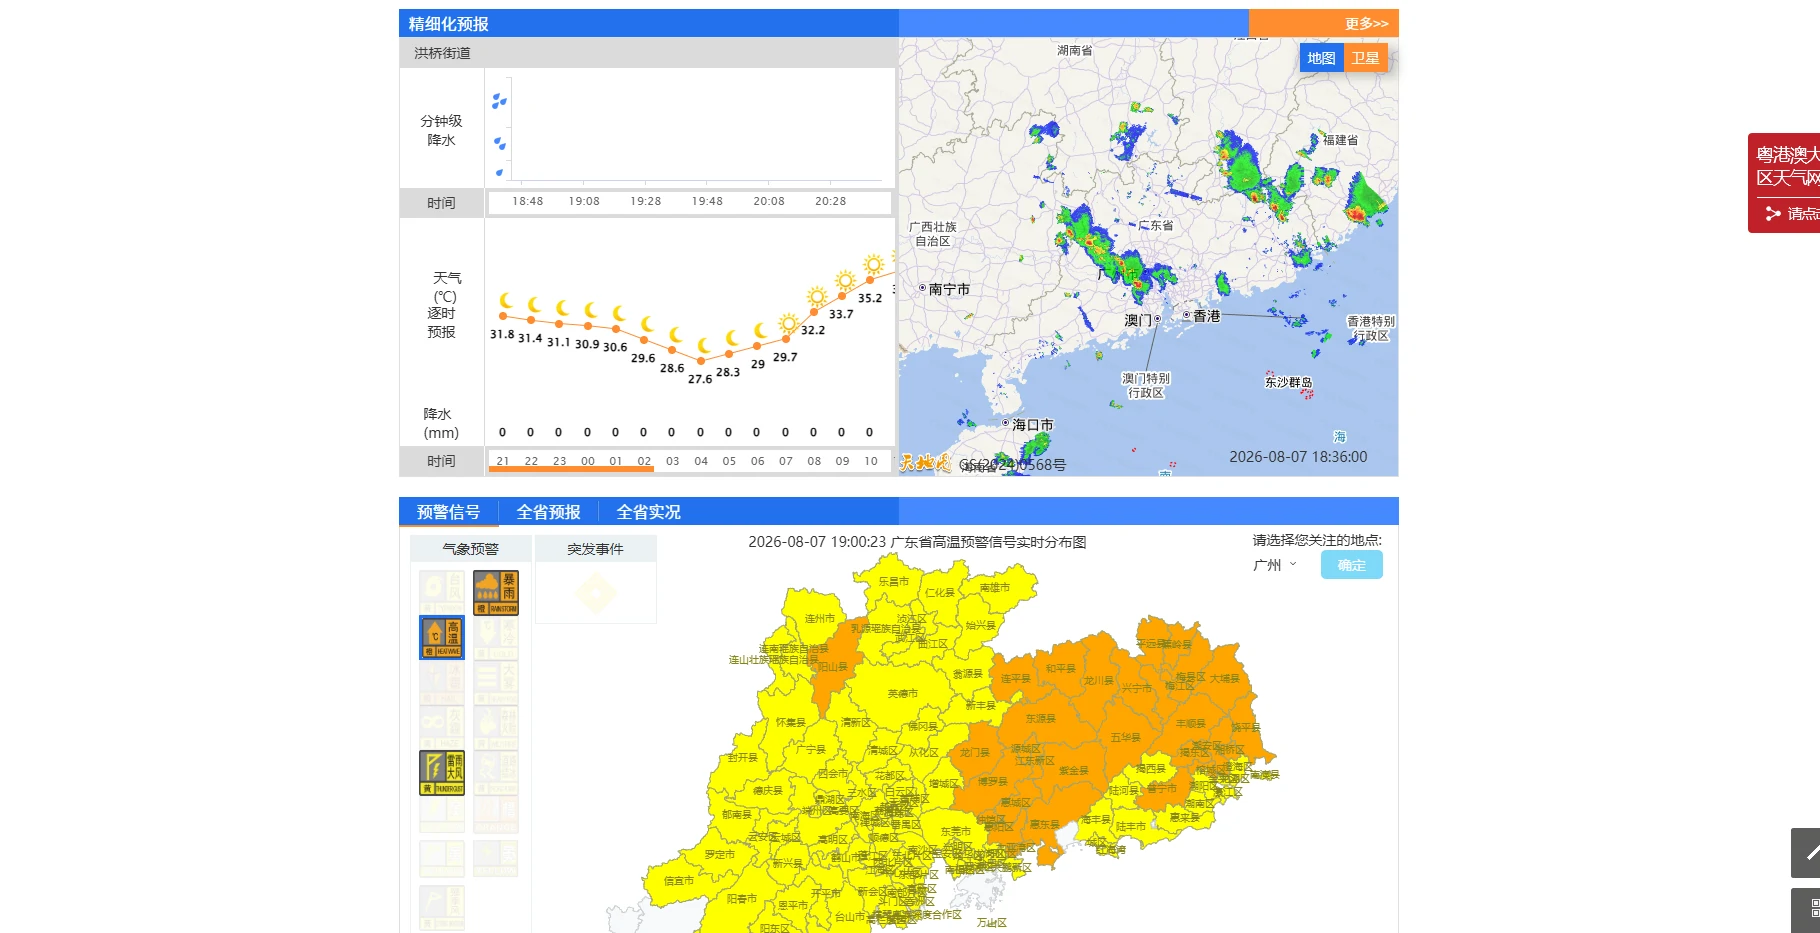Switch to the 突发事件 tab
This screenshot has height=933, width=1820.
point(595,549)
